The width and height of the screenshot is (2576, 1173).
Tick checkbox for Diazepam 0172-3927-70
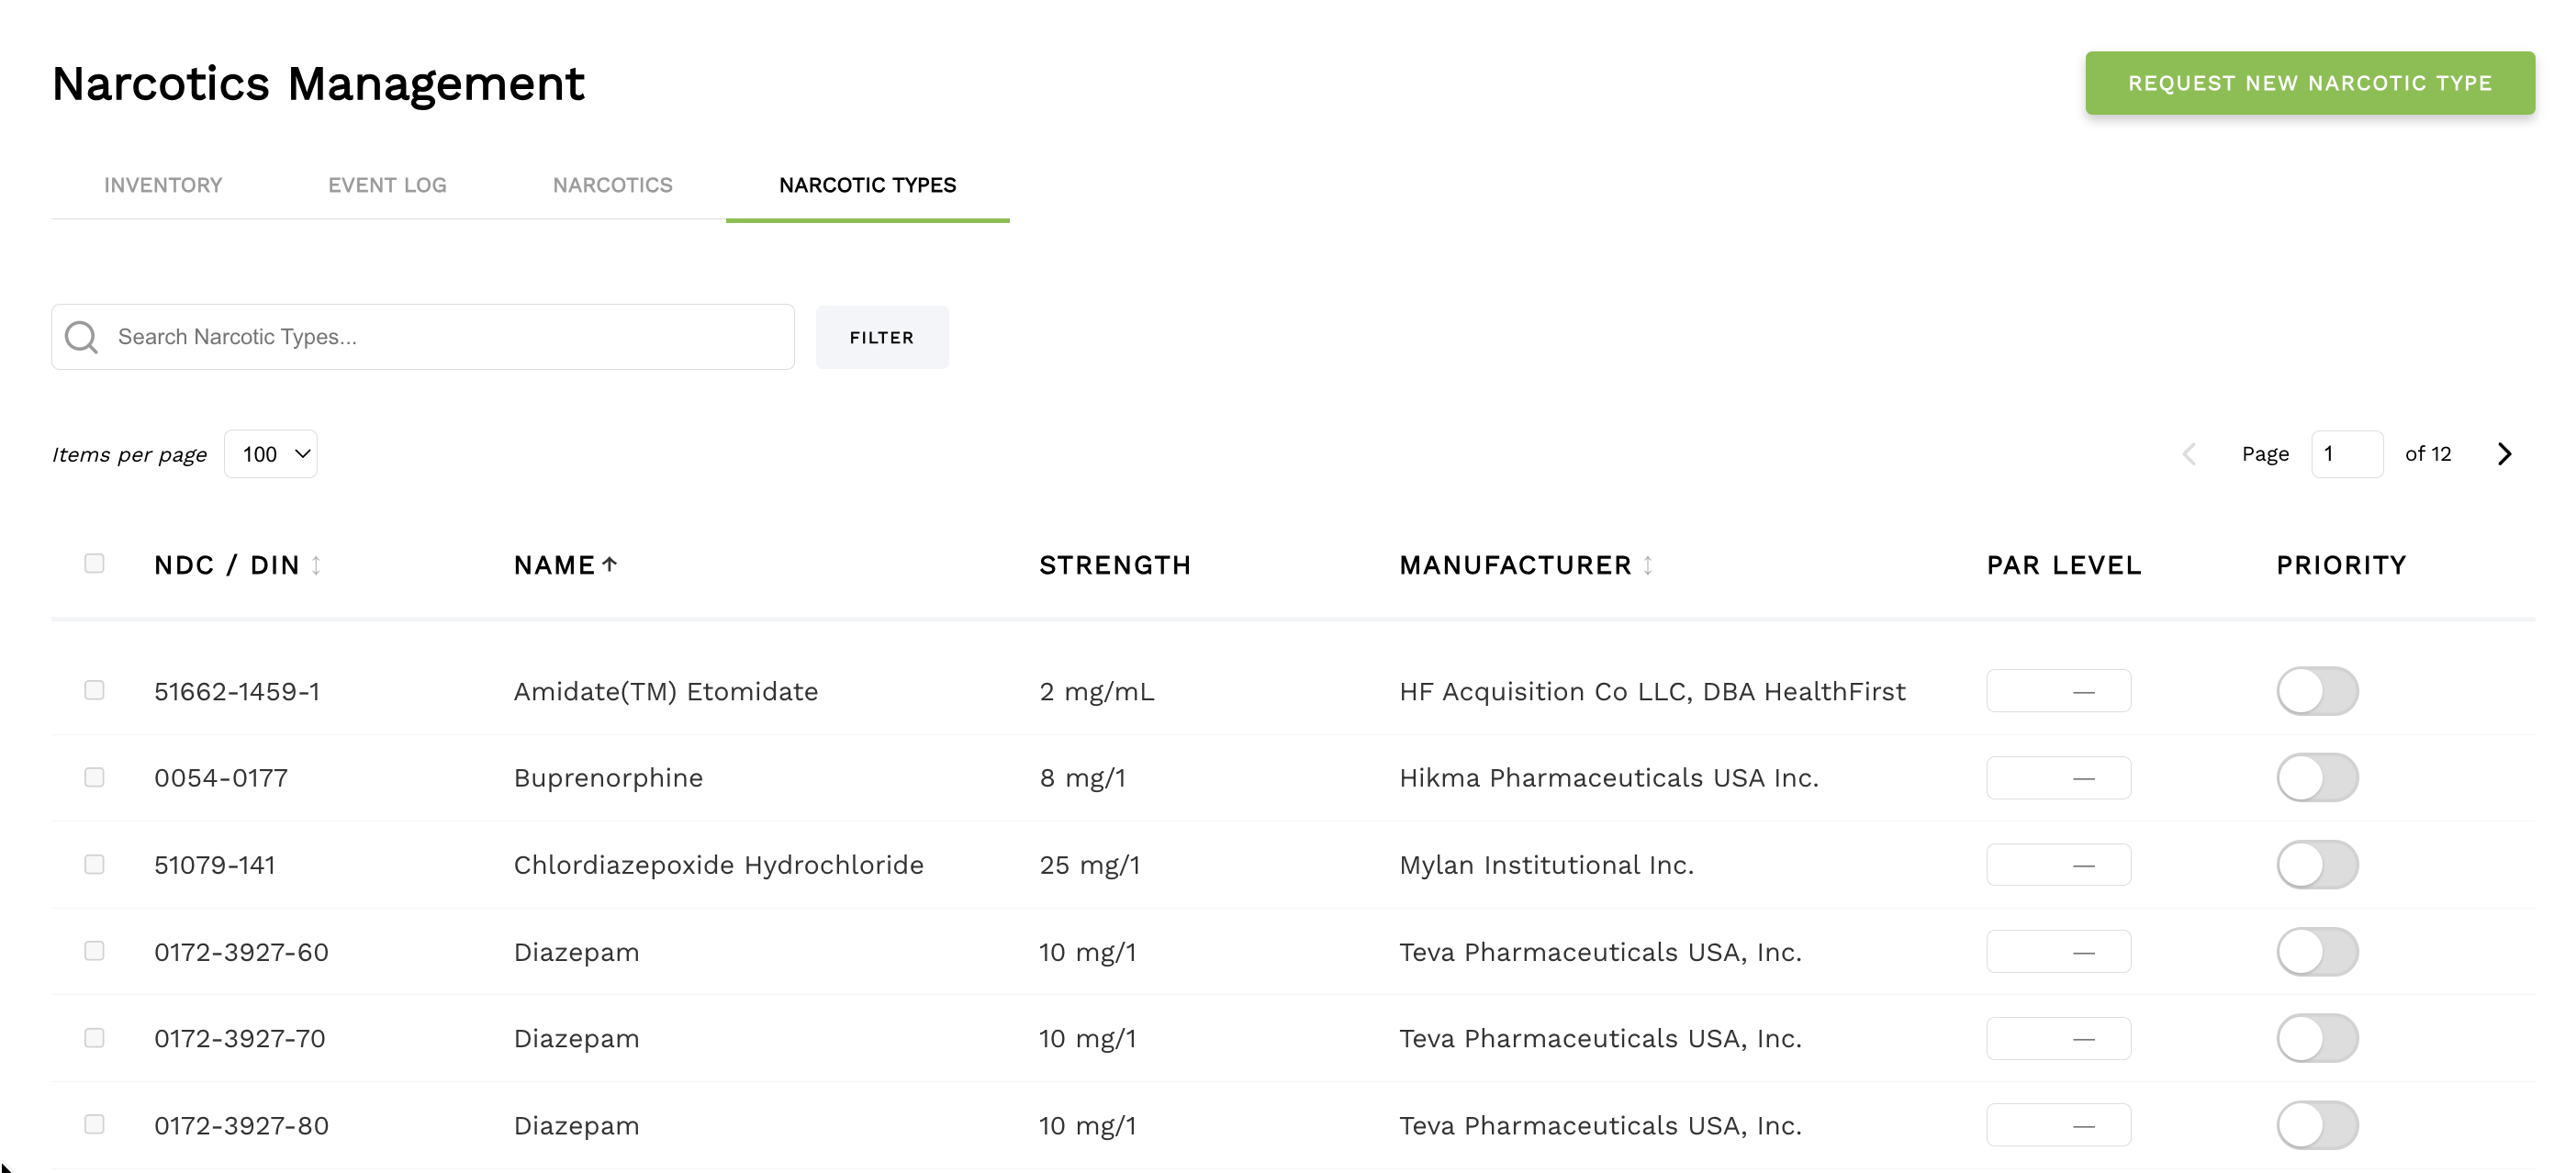94,1037
